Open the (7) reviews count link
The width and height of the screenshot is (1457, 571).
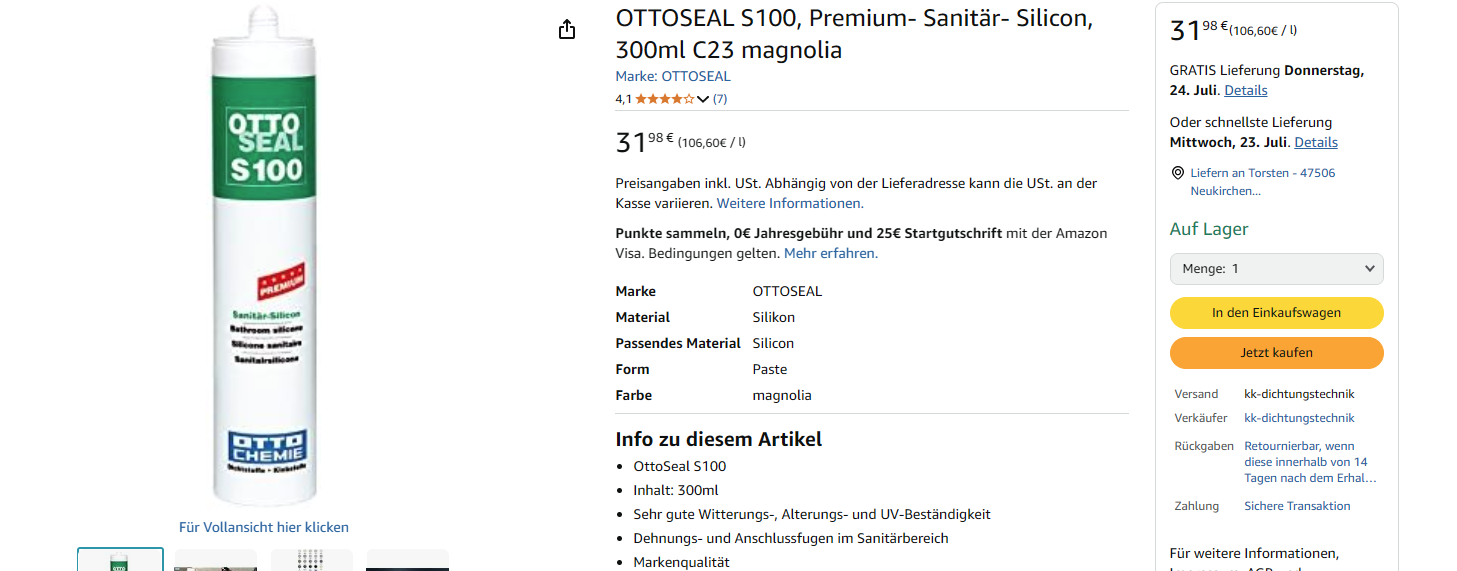(x=720, y=99)
